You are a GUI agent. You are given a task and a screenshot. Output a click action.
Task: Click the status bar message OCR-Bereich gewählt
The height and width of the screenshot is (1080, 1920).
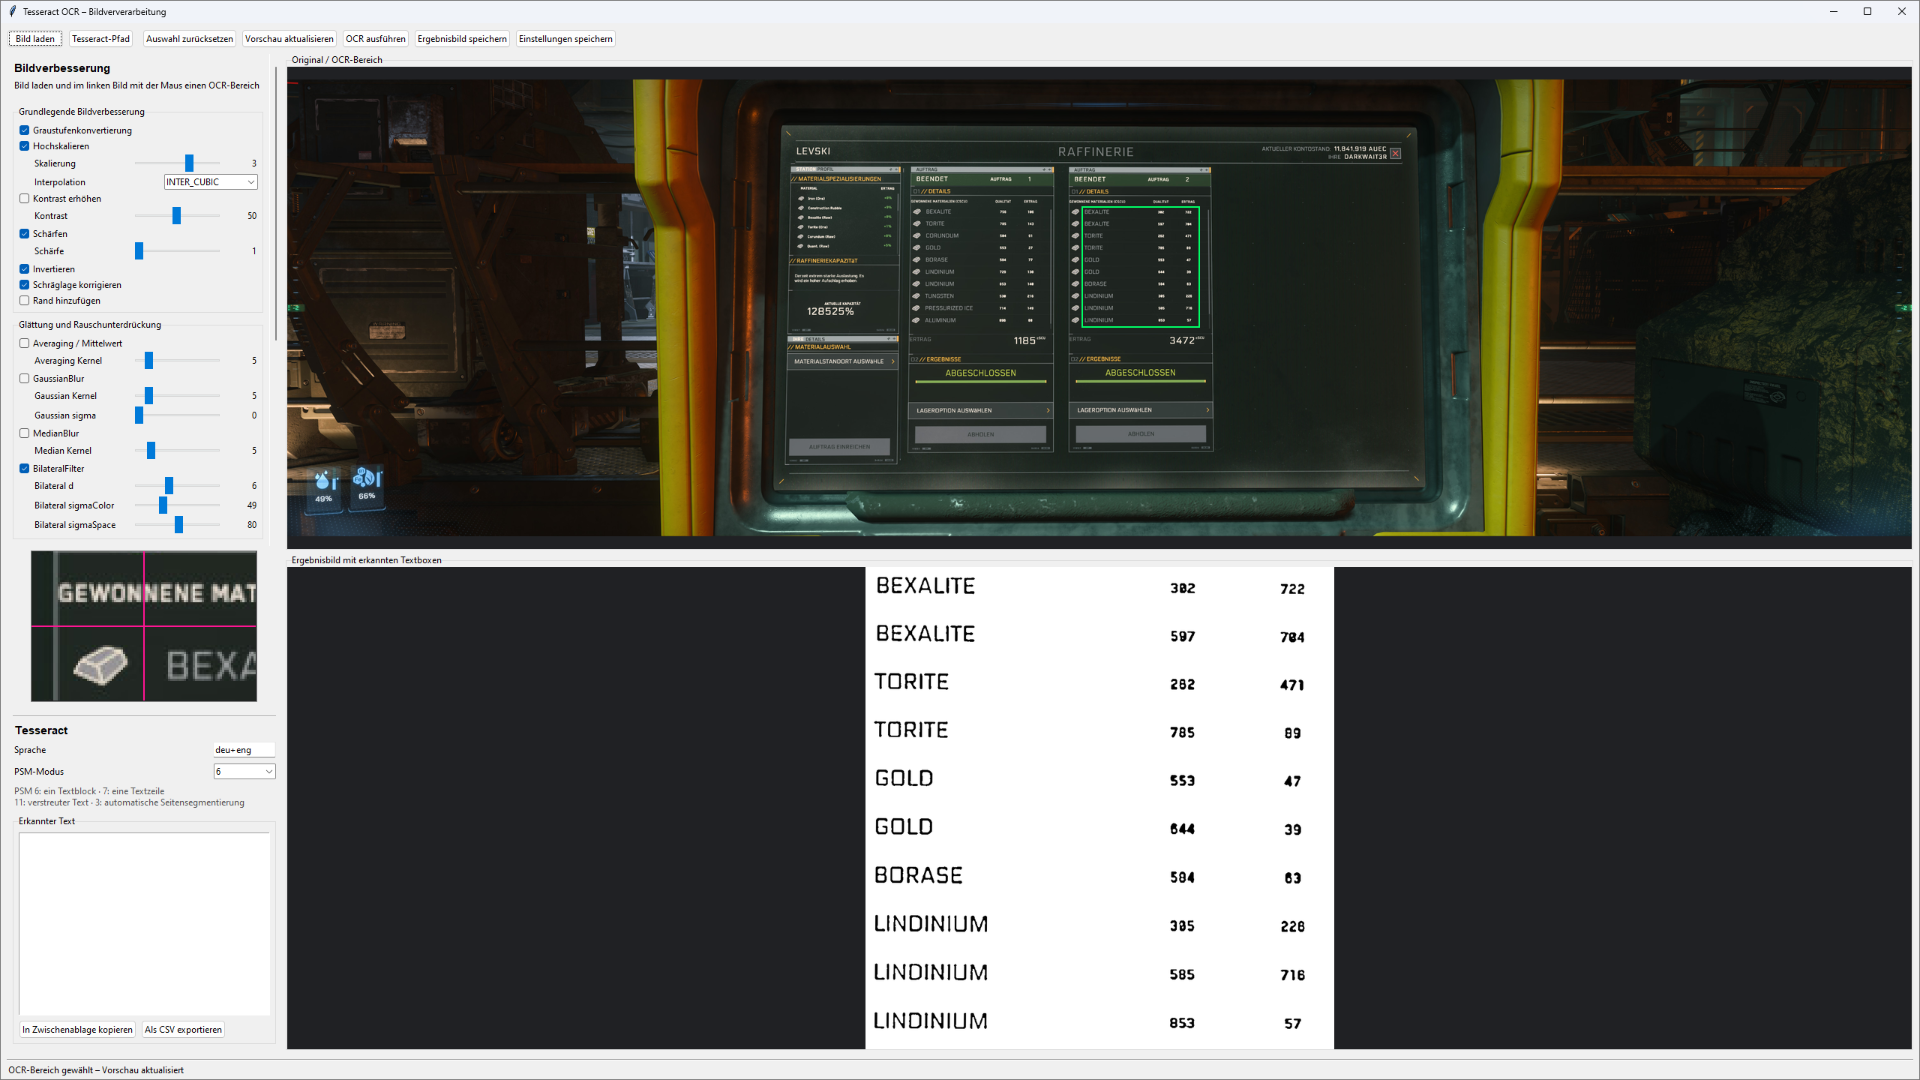[96, 1070]
